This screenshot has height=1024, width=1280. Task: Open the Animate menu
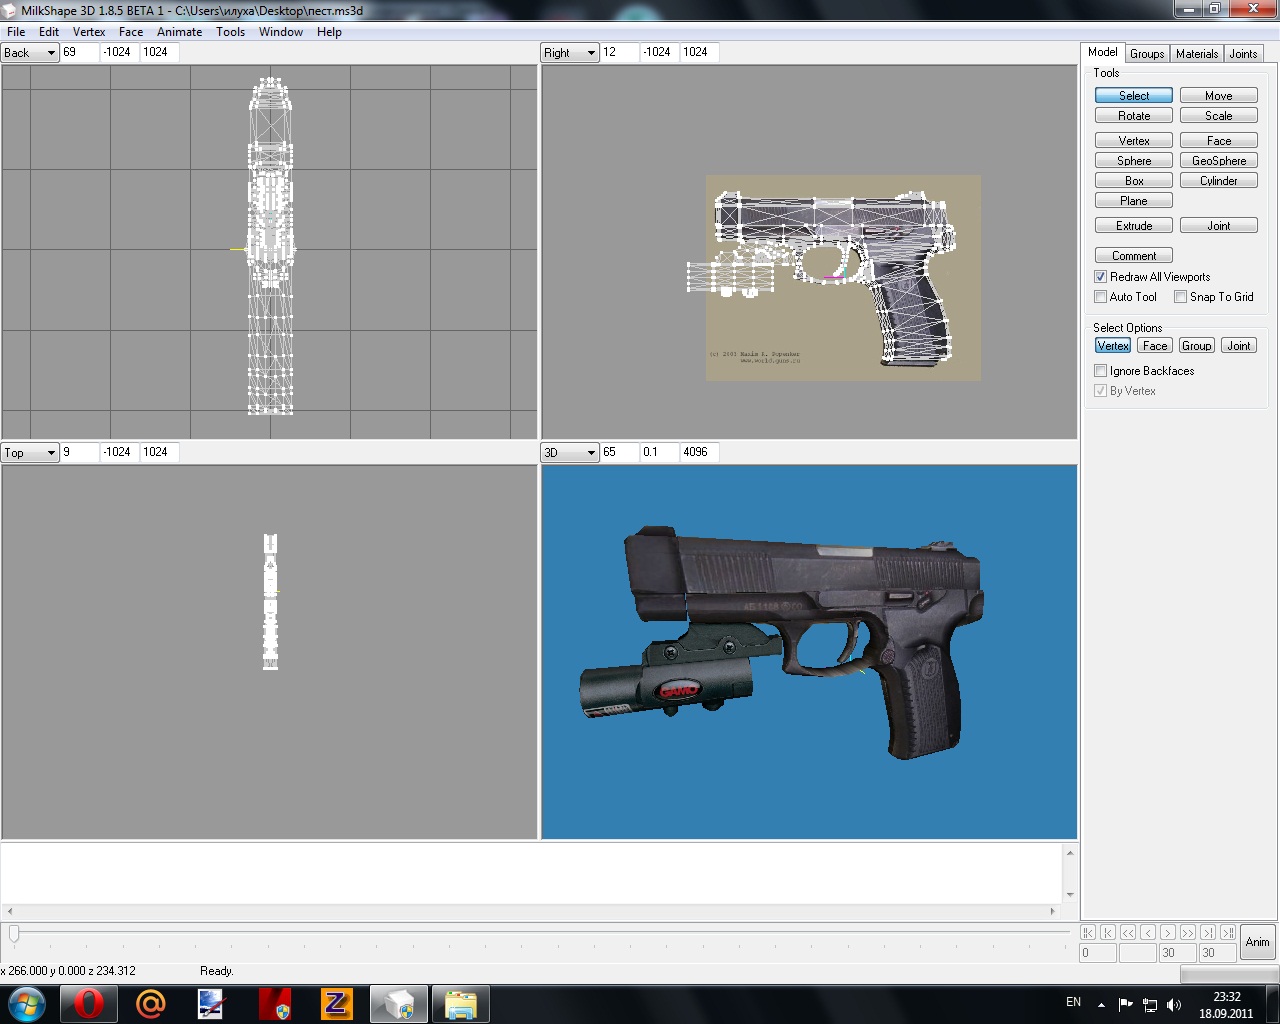(179, 32)
